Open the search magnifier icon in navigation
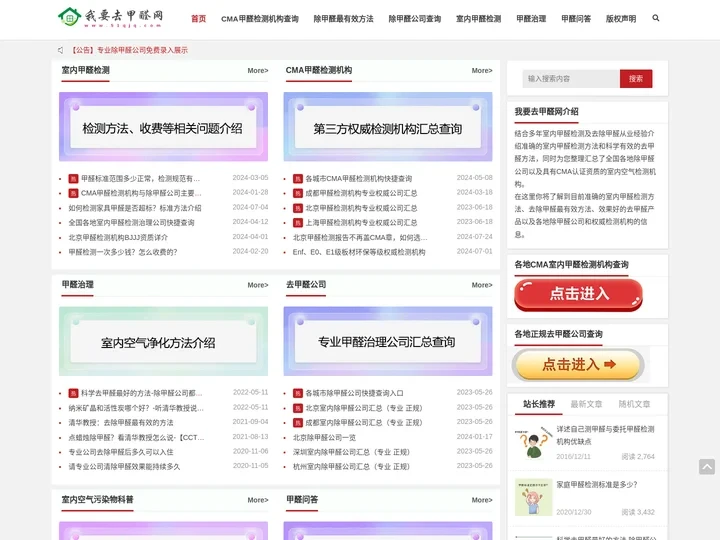 (x=656, y=18)
